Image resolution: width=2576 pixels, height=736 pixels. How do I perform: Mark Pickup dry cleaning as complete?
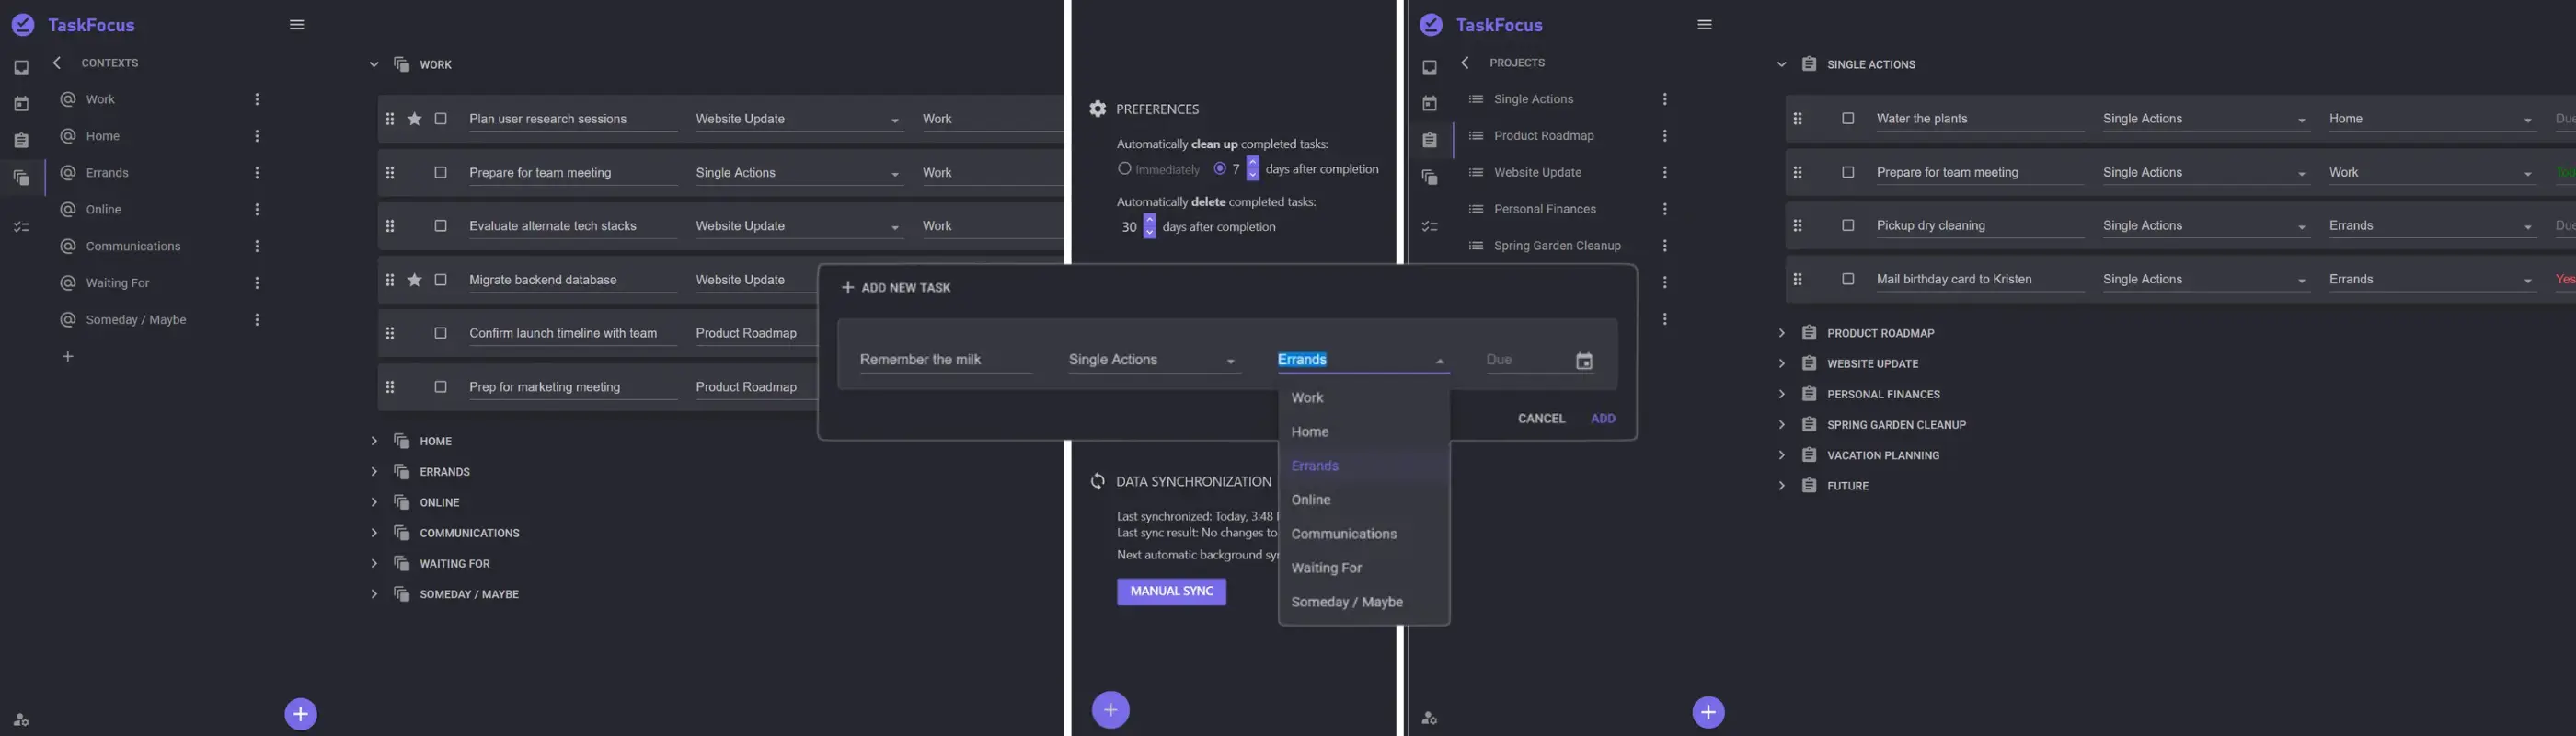(x=1847, y=226)
